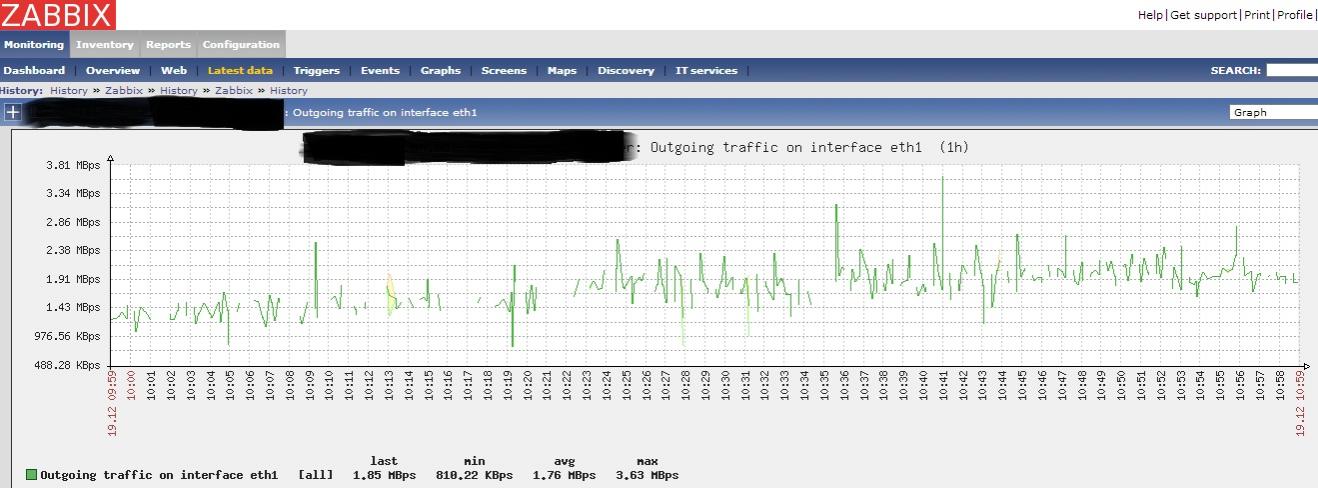Click the 10:41 time axis label

coord(942,385)
